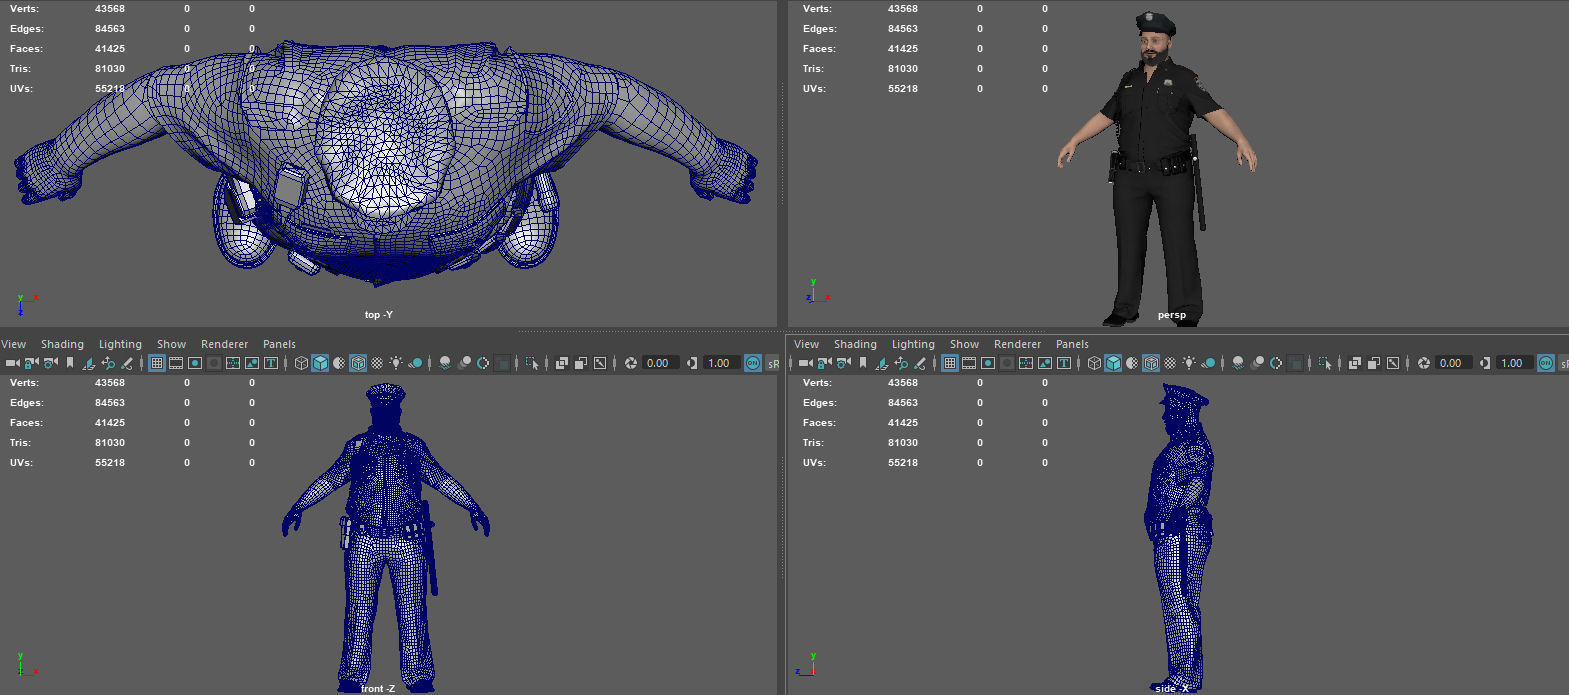The height and width of the screenshot is (695, 1569).
Task: Open Camera Attributes icon in front view toolbar
Action: 50,363
